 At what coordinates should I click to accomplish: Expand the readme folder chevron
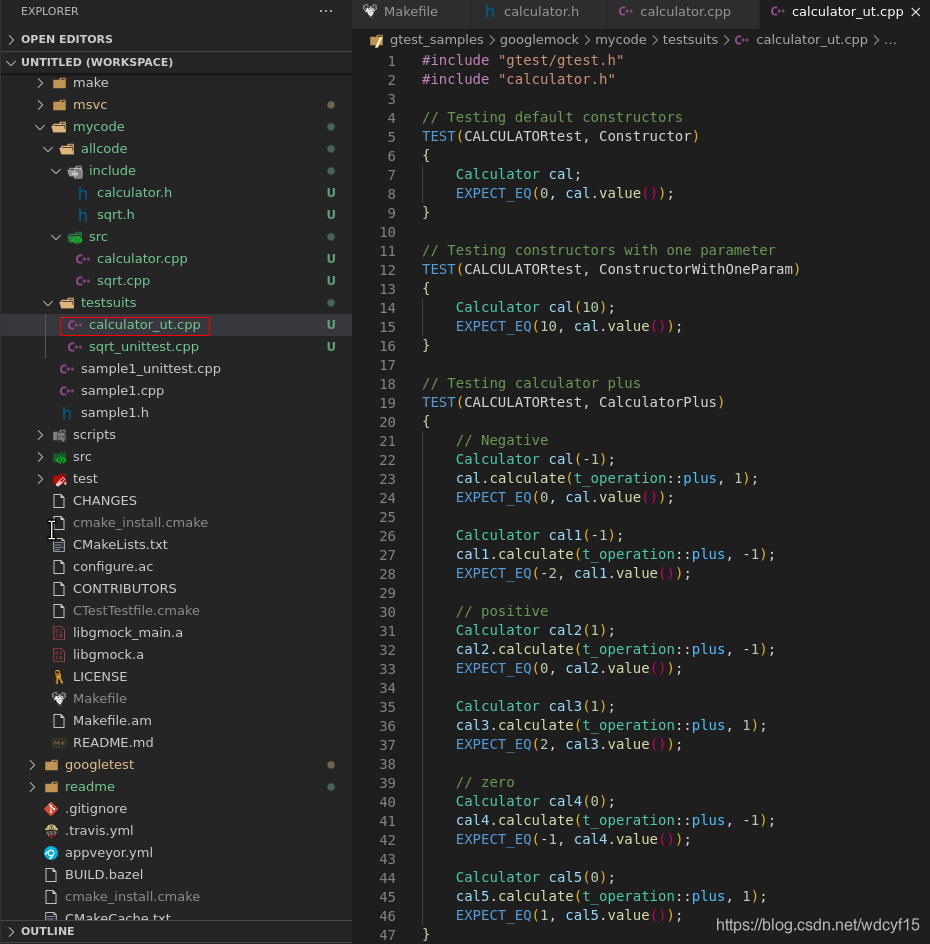[x=33, y=787]
